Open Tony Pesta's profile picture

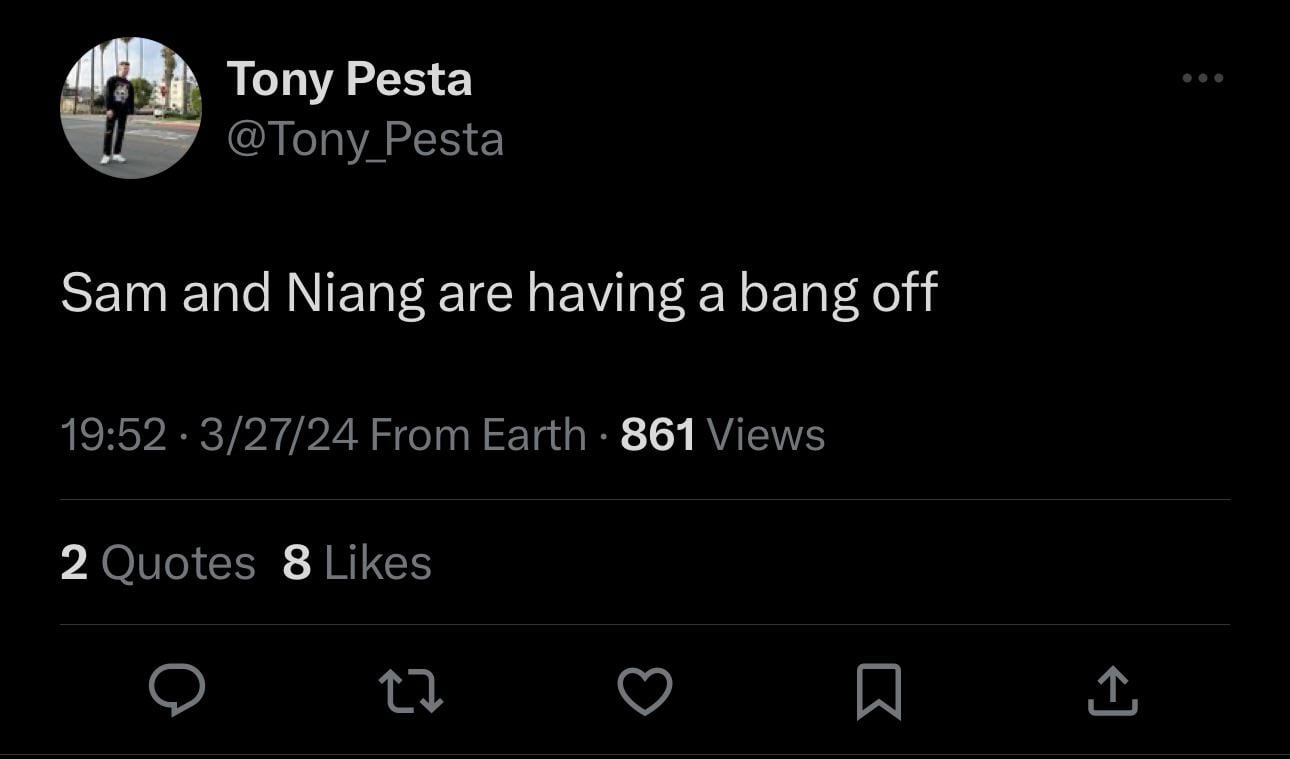click(x=130, y=108)
